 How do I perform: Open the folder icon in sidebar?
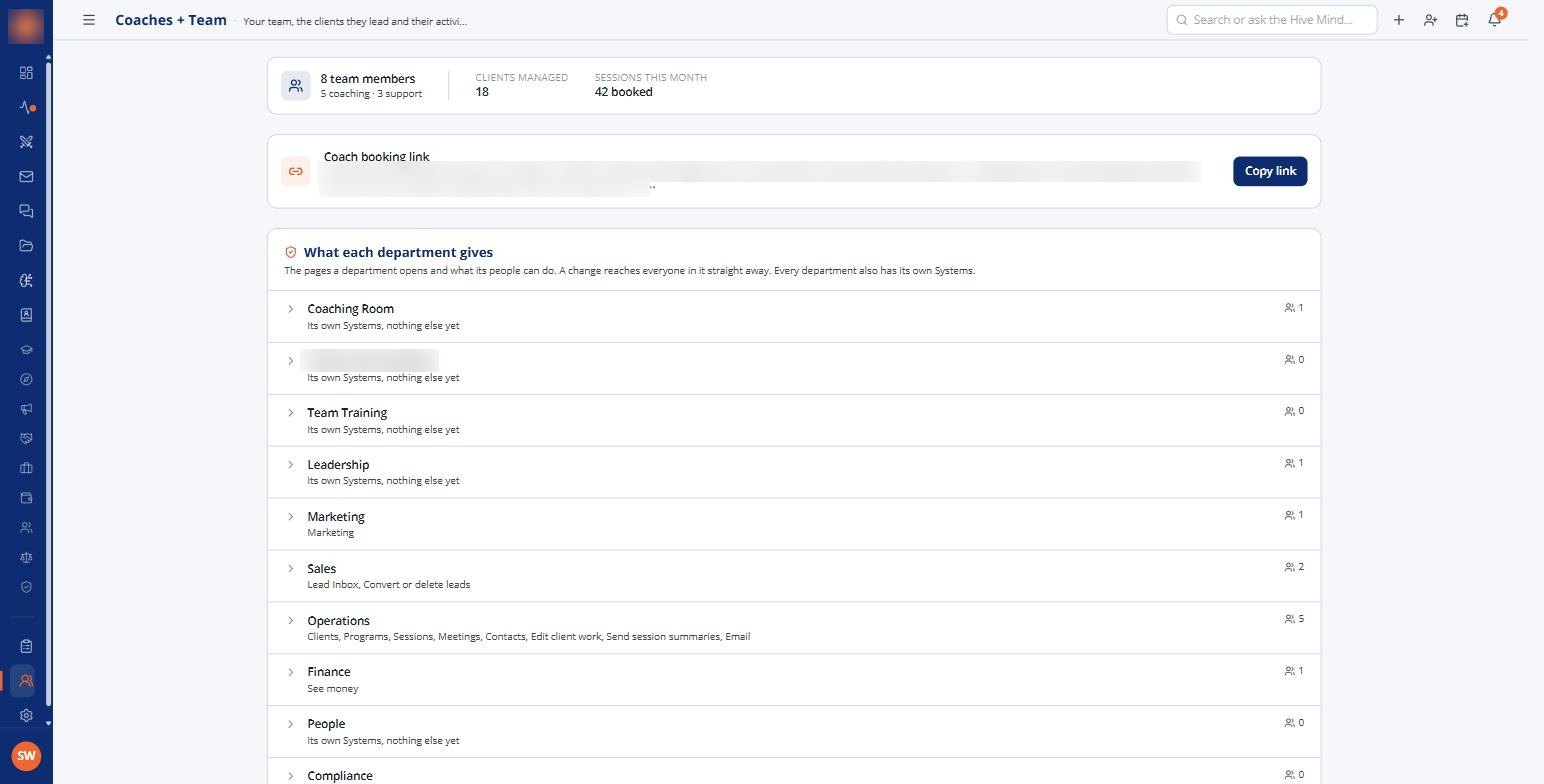pyautogui.click(x=26, y=245)
